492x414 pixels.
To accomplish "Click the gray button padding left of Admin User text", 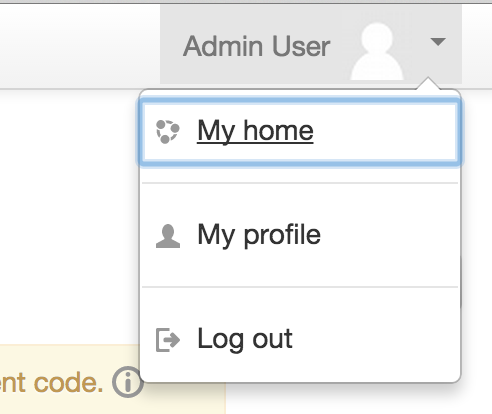I will coord(171,46).
